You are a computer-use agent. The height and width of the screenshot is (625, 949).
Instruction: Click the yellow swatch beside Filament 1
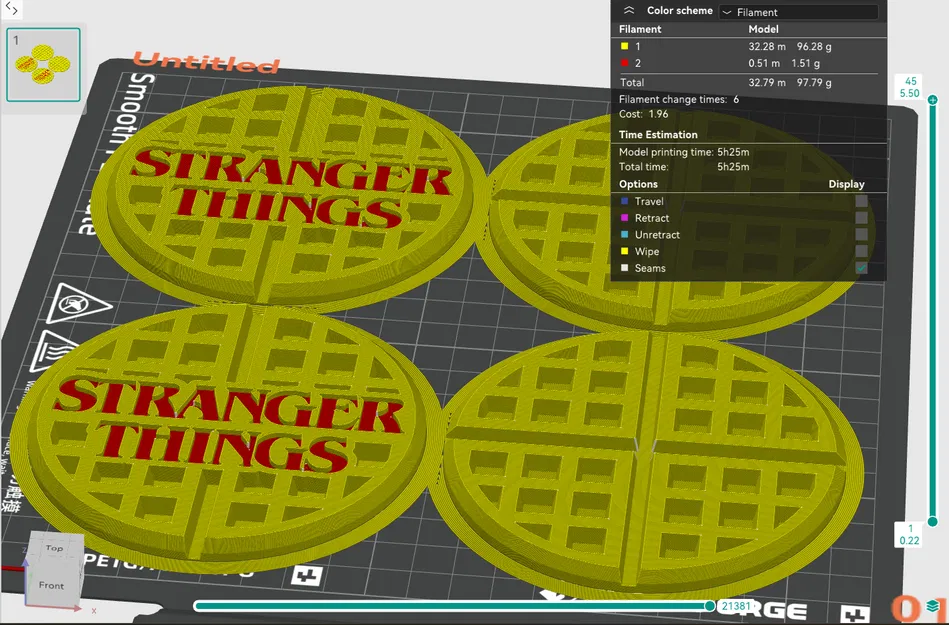click(x=625, y=45)
